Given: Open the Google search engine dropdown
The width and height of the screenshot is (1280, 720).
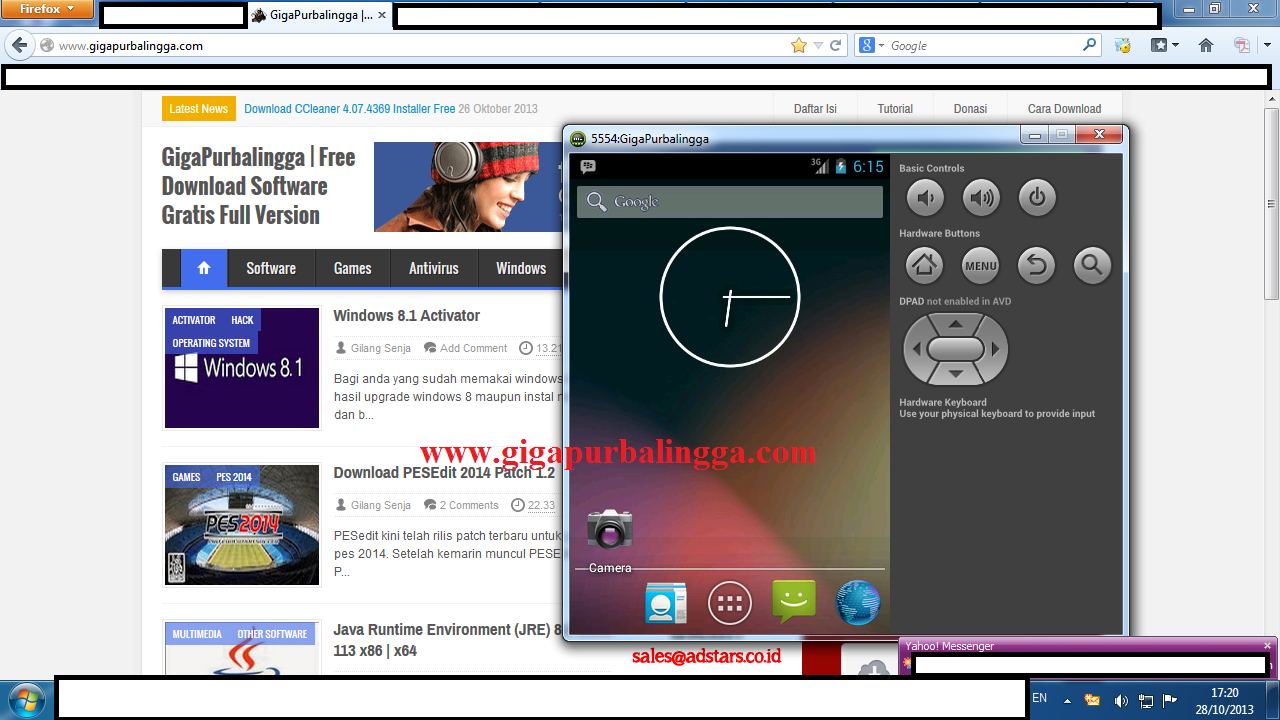Looking at the screenshot, I should [870, 45].
